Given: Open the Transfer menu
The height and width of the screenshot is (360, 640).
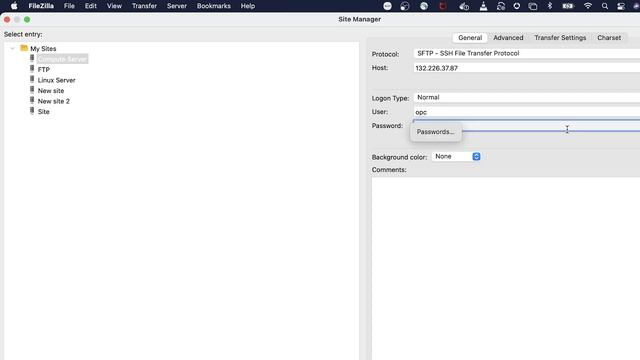Looking at the screenshot, I should tap(144, 6).
